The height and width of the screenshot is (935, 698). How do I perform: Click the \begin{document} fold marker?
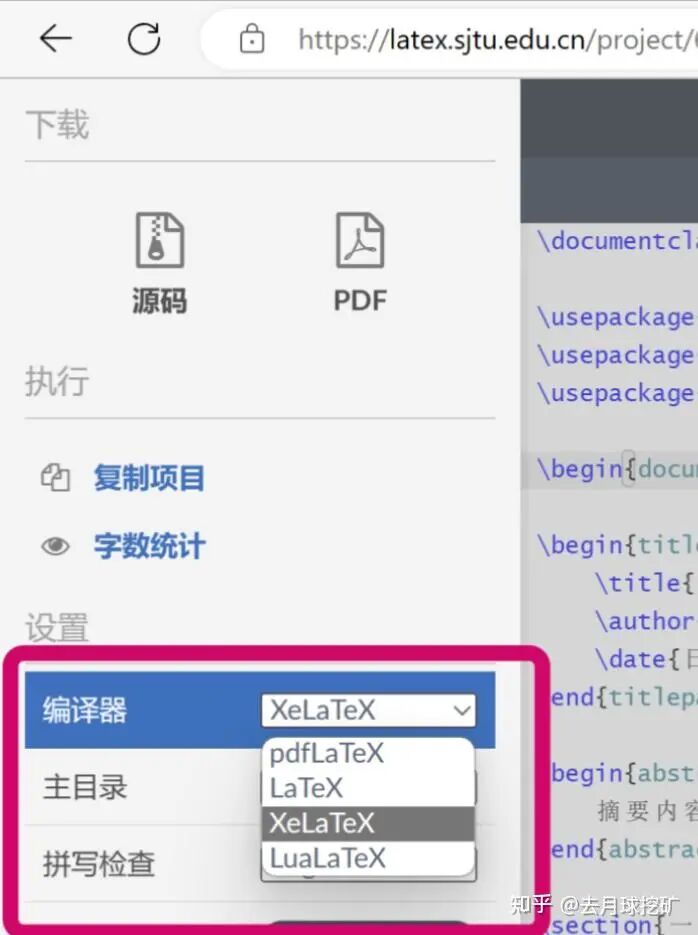[x=629, y=469]
